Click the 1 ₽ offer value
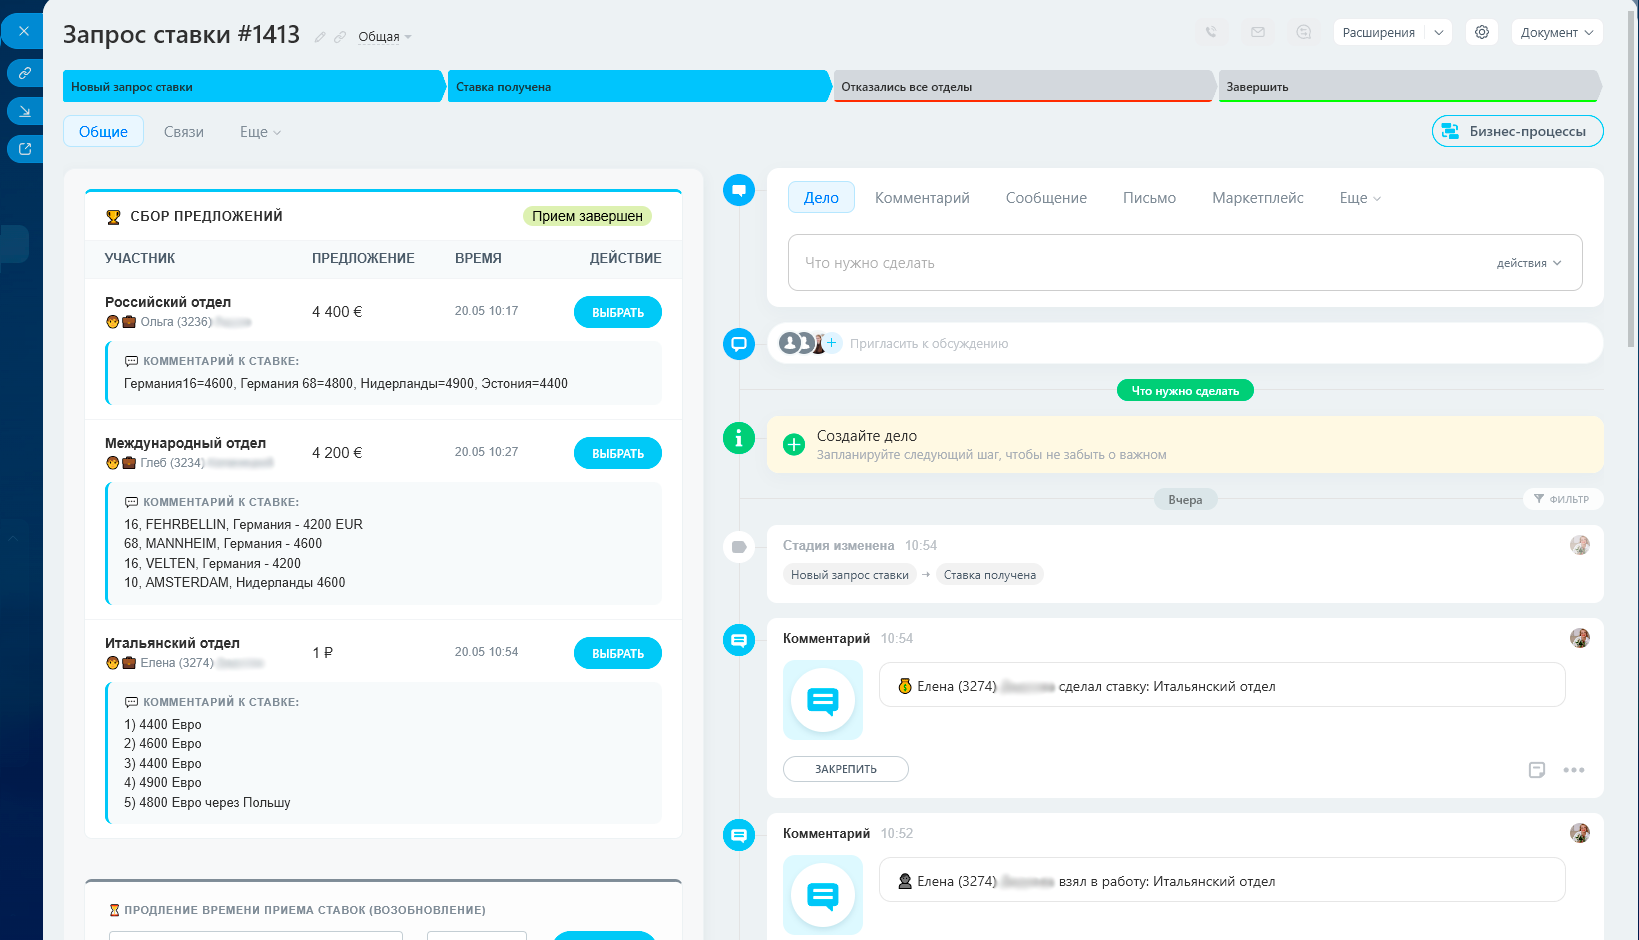Screen dimensions: 1639x940 [x=322, y=653]
